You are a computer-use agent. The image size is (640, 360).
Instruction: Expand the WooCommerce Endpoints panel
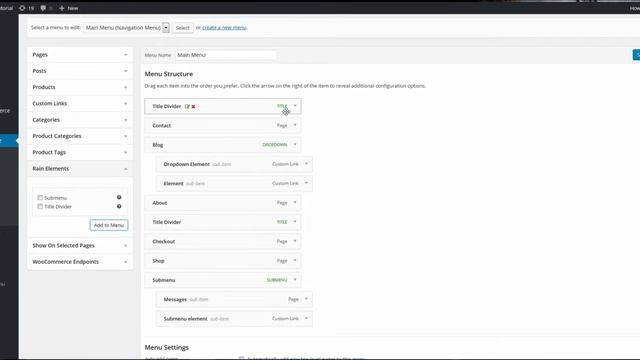80,262
